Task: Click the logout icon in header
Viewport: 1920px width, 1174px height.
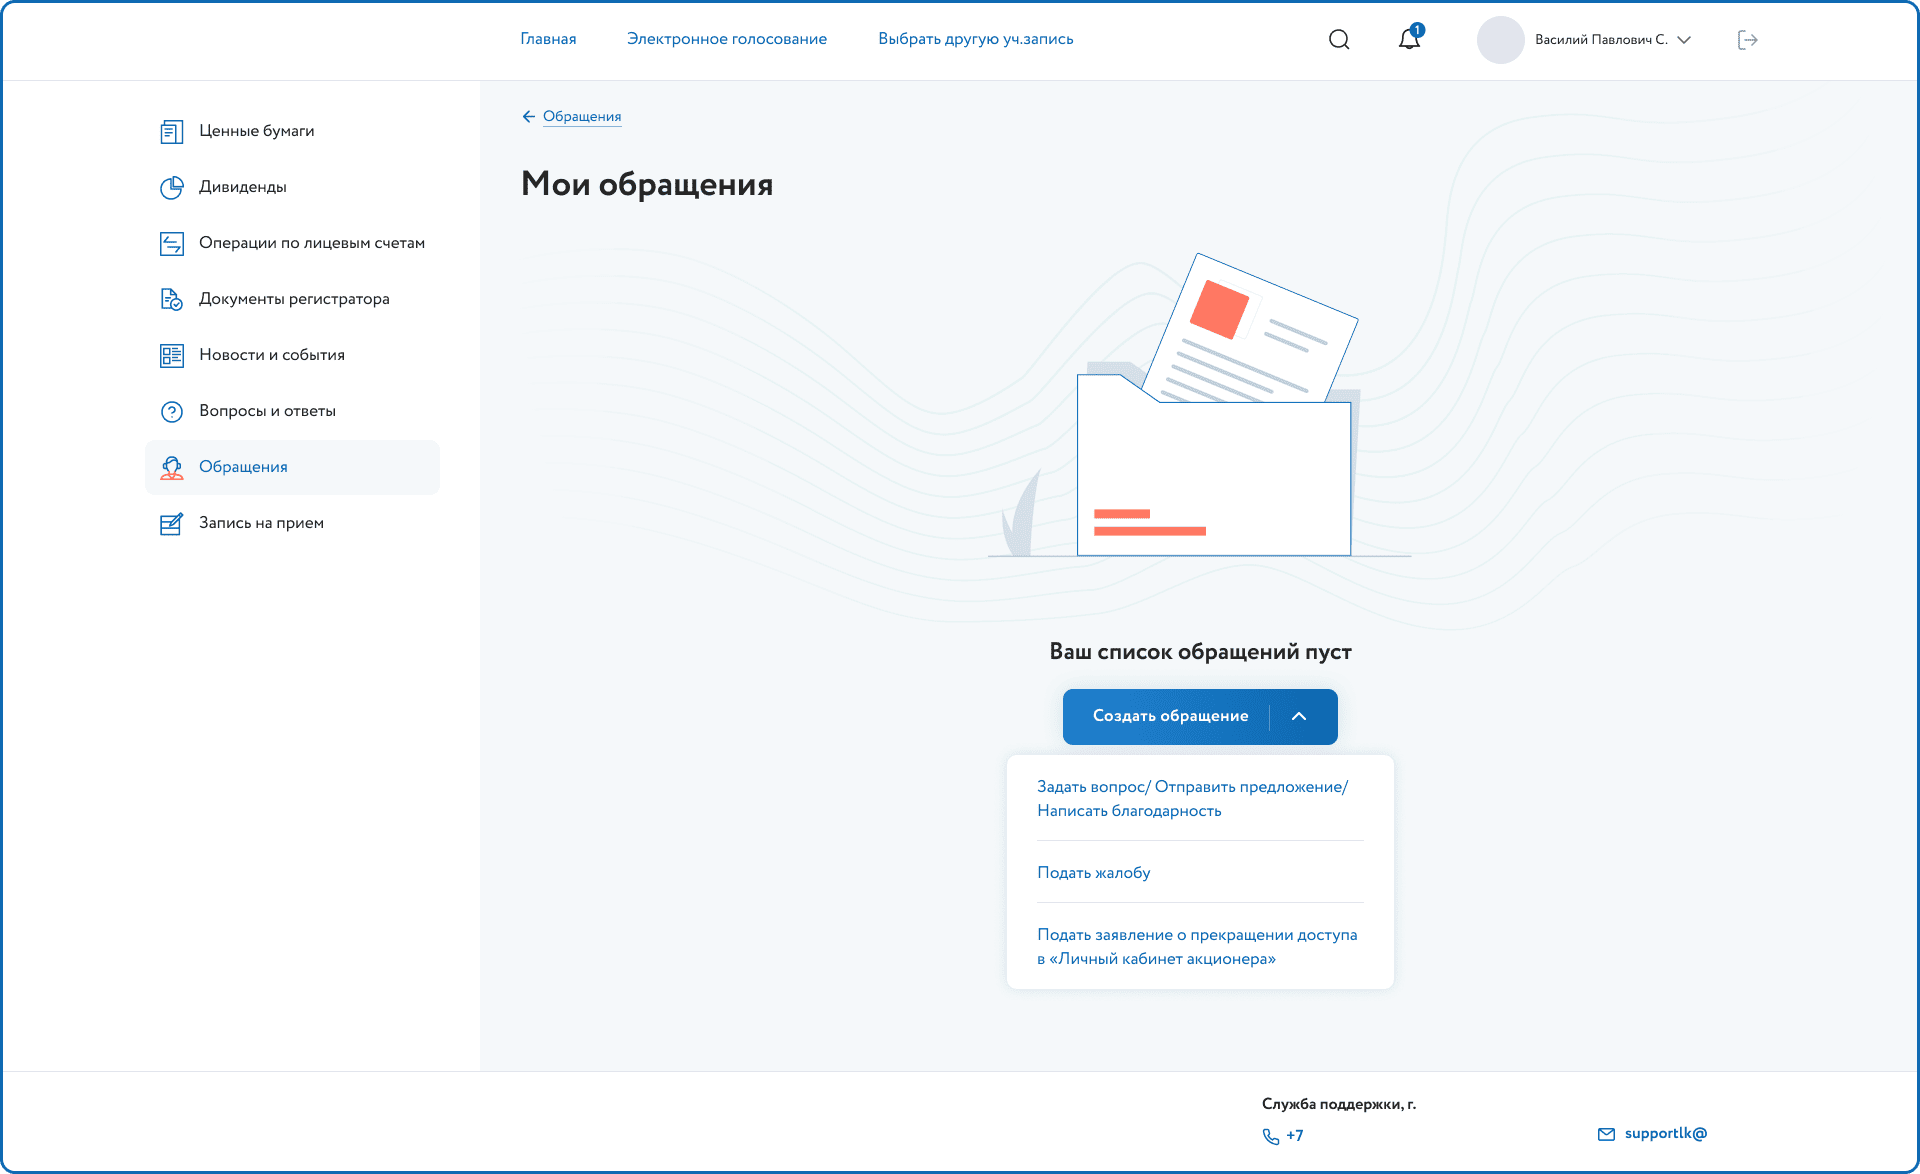Action: (x=1747, y=39)
